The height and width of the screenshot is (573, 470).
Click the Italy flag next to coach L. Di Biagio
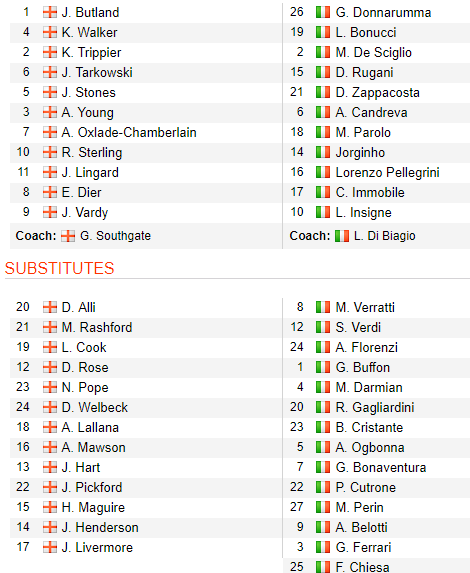click(x=342, y=236)
